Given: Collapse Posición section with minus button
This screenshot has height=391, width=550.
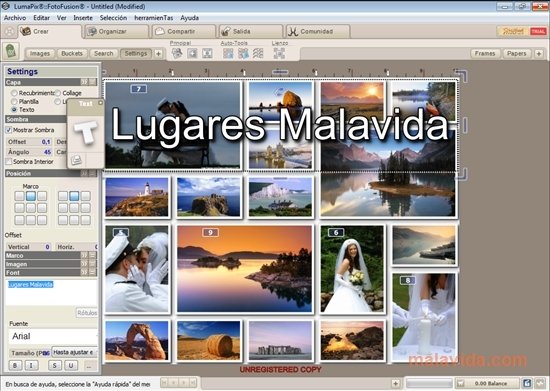Looking at the screenshot, I should (x=93, y=173).
